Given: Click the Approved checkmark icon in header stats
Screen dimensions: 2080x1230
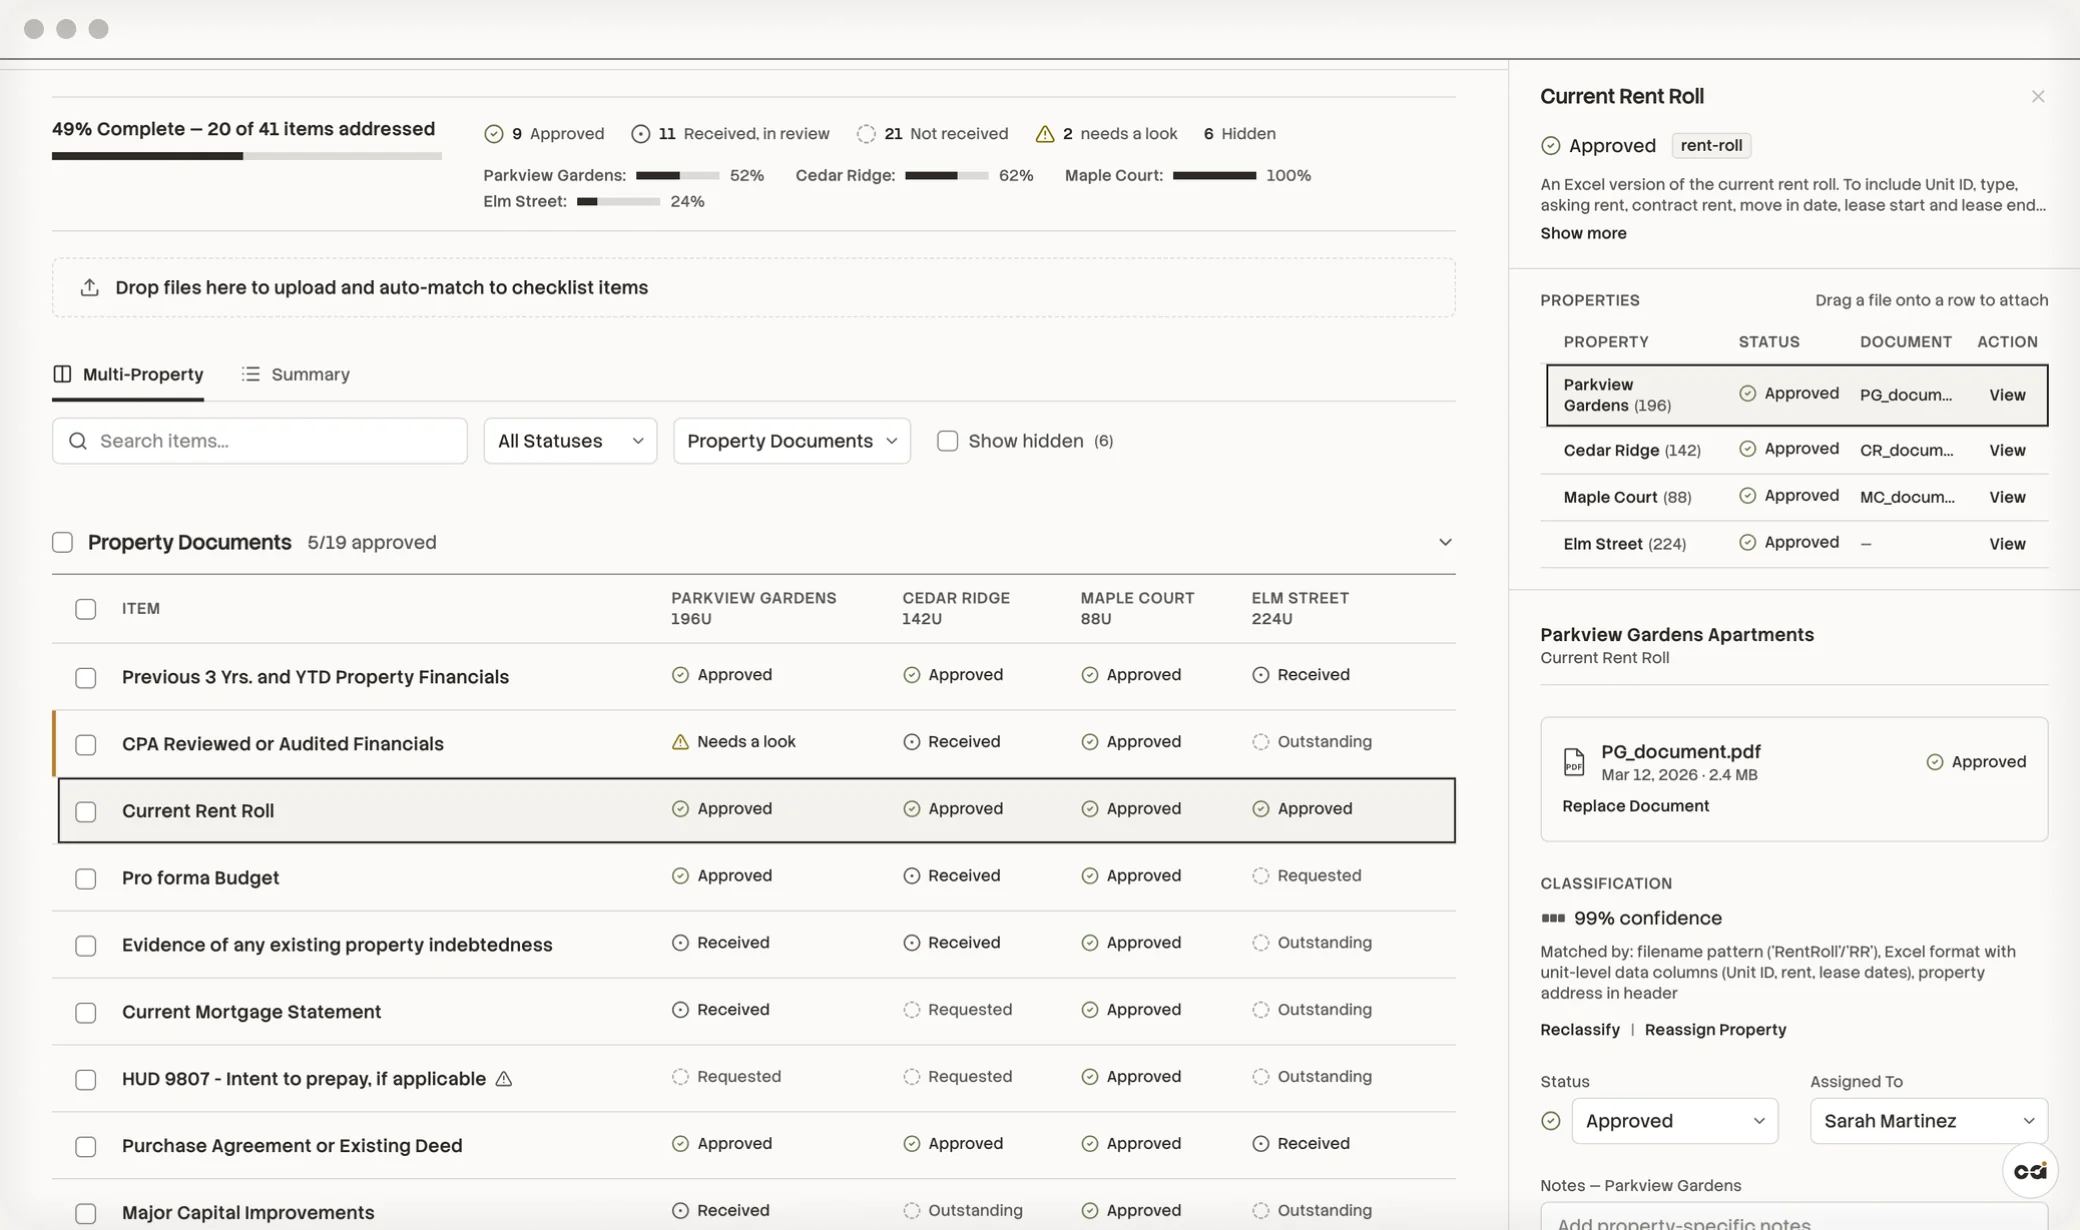Looking at the screenshot, I should 493,134.
